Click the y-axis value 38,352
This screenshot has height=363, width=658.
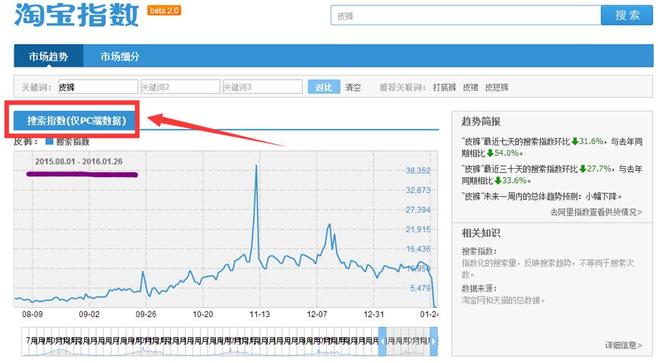coord(418,171)
